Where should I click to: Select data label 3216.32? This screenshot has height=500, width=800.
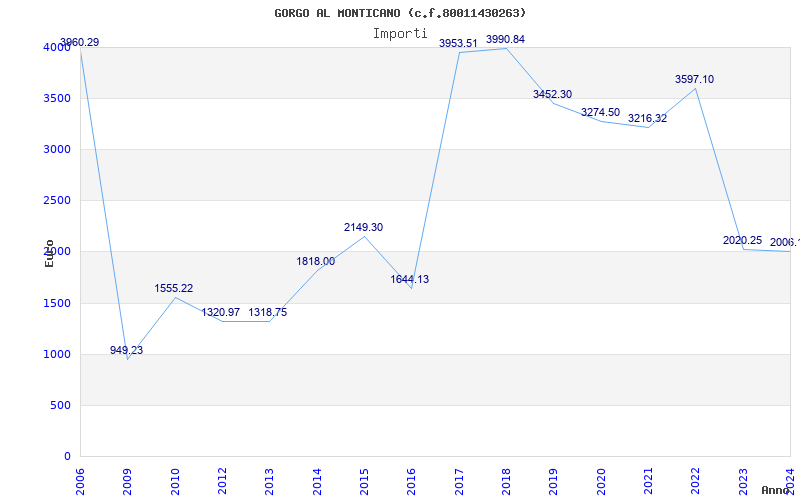click(647, 118)
